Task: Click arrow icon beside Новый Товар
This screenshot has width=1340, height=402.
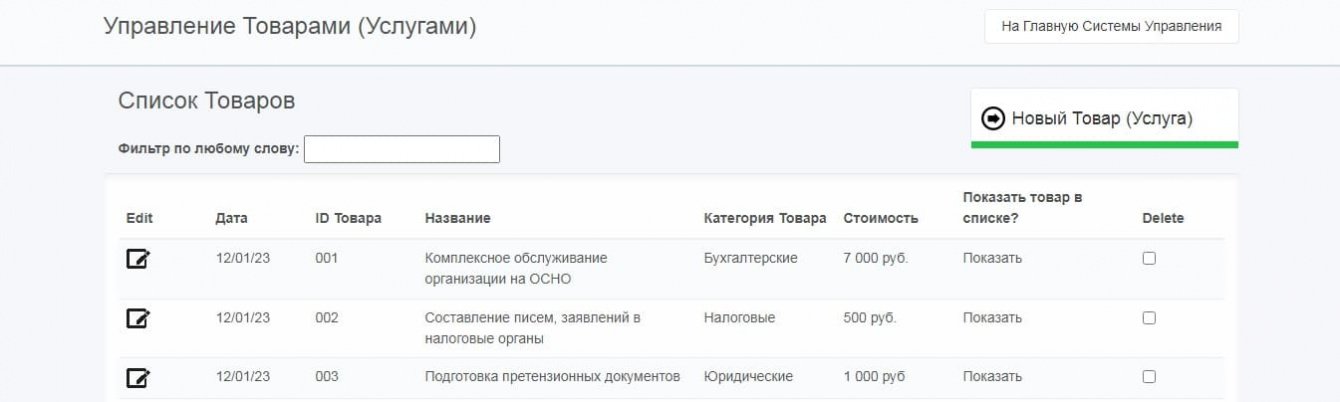Action: [x=993, y=119]
